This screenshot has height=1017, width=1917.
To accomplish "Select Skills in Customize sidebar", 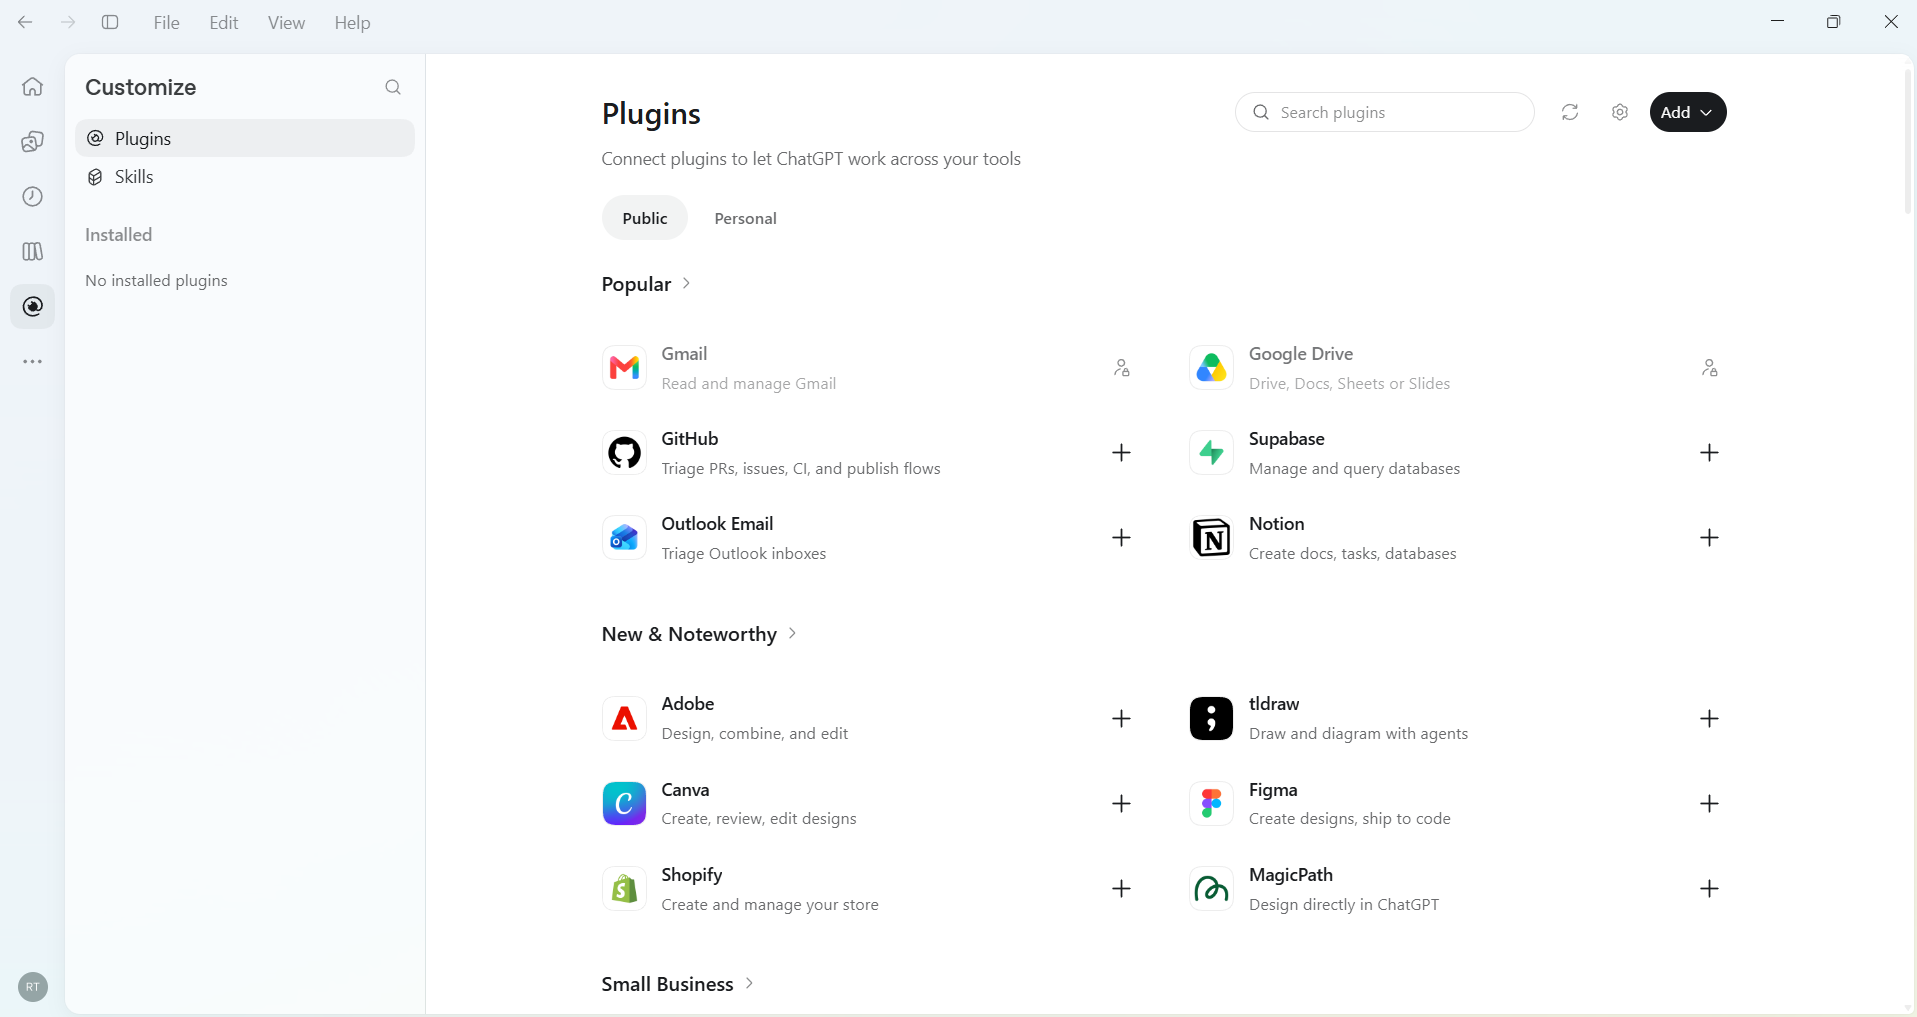I will tap(245, 177).
